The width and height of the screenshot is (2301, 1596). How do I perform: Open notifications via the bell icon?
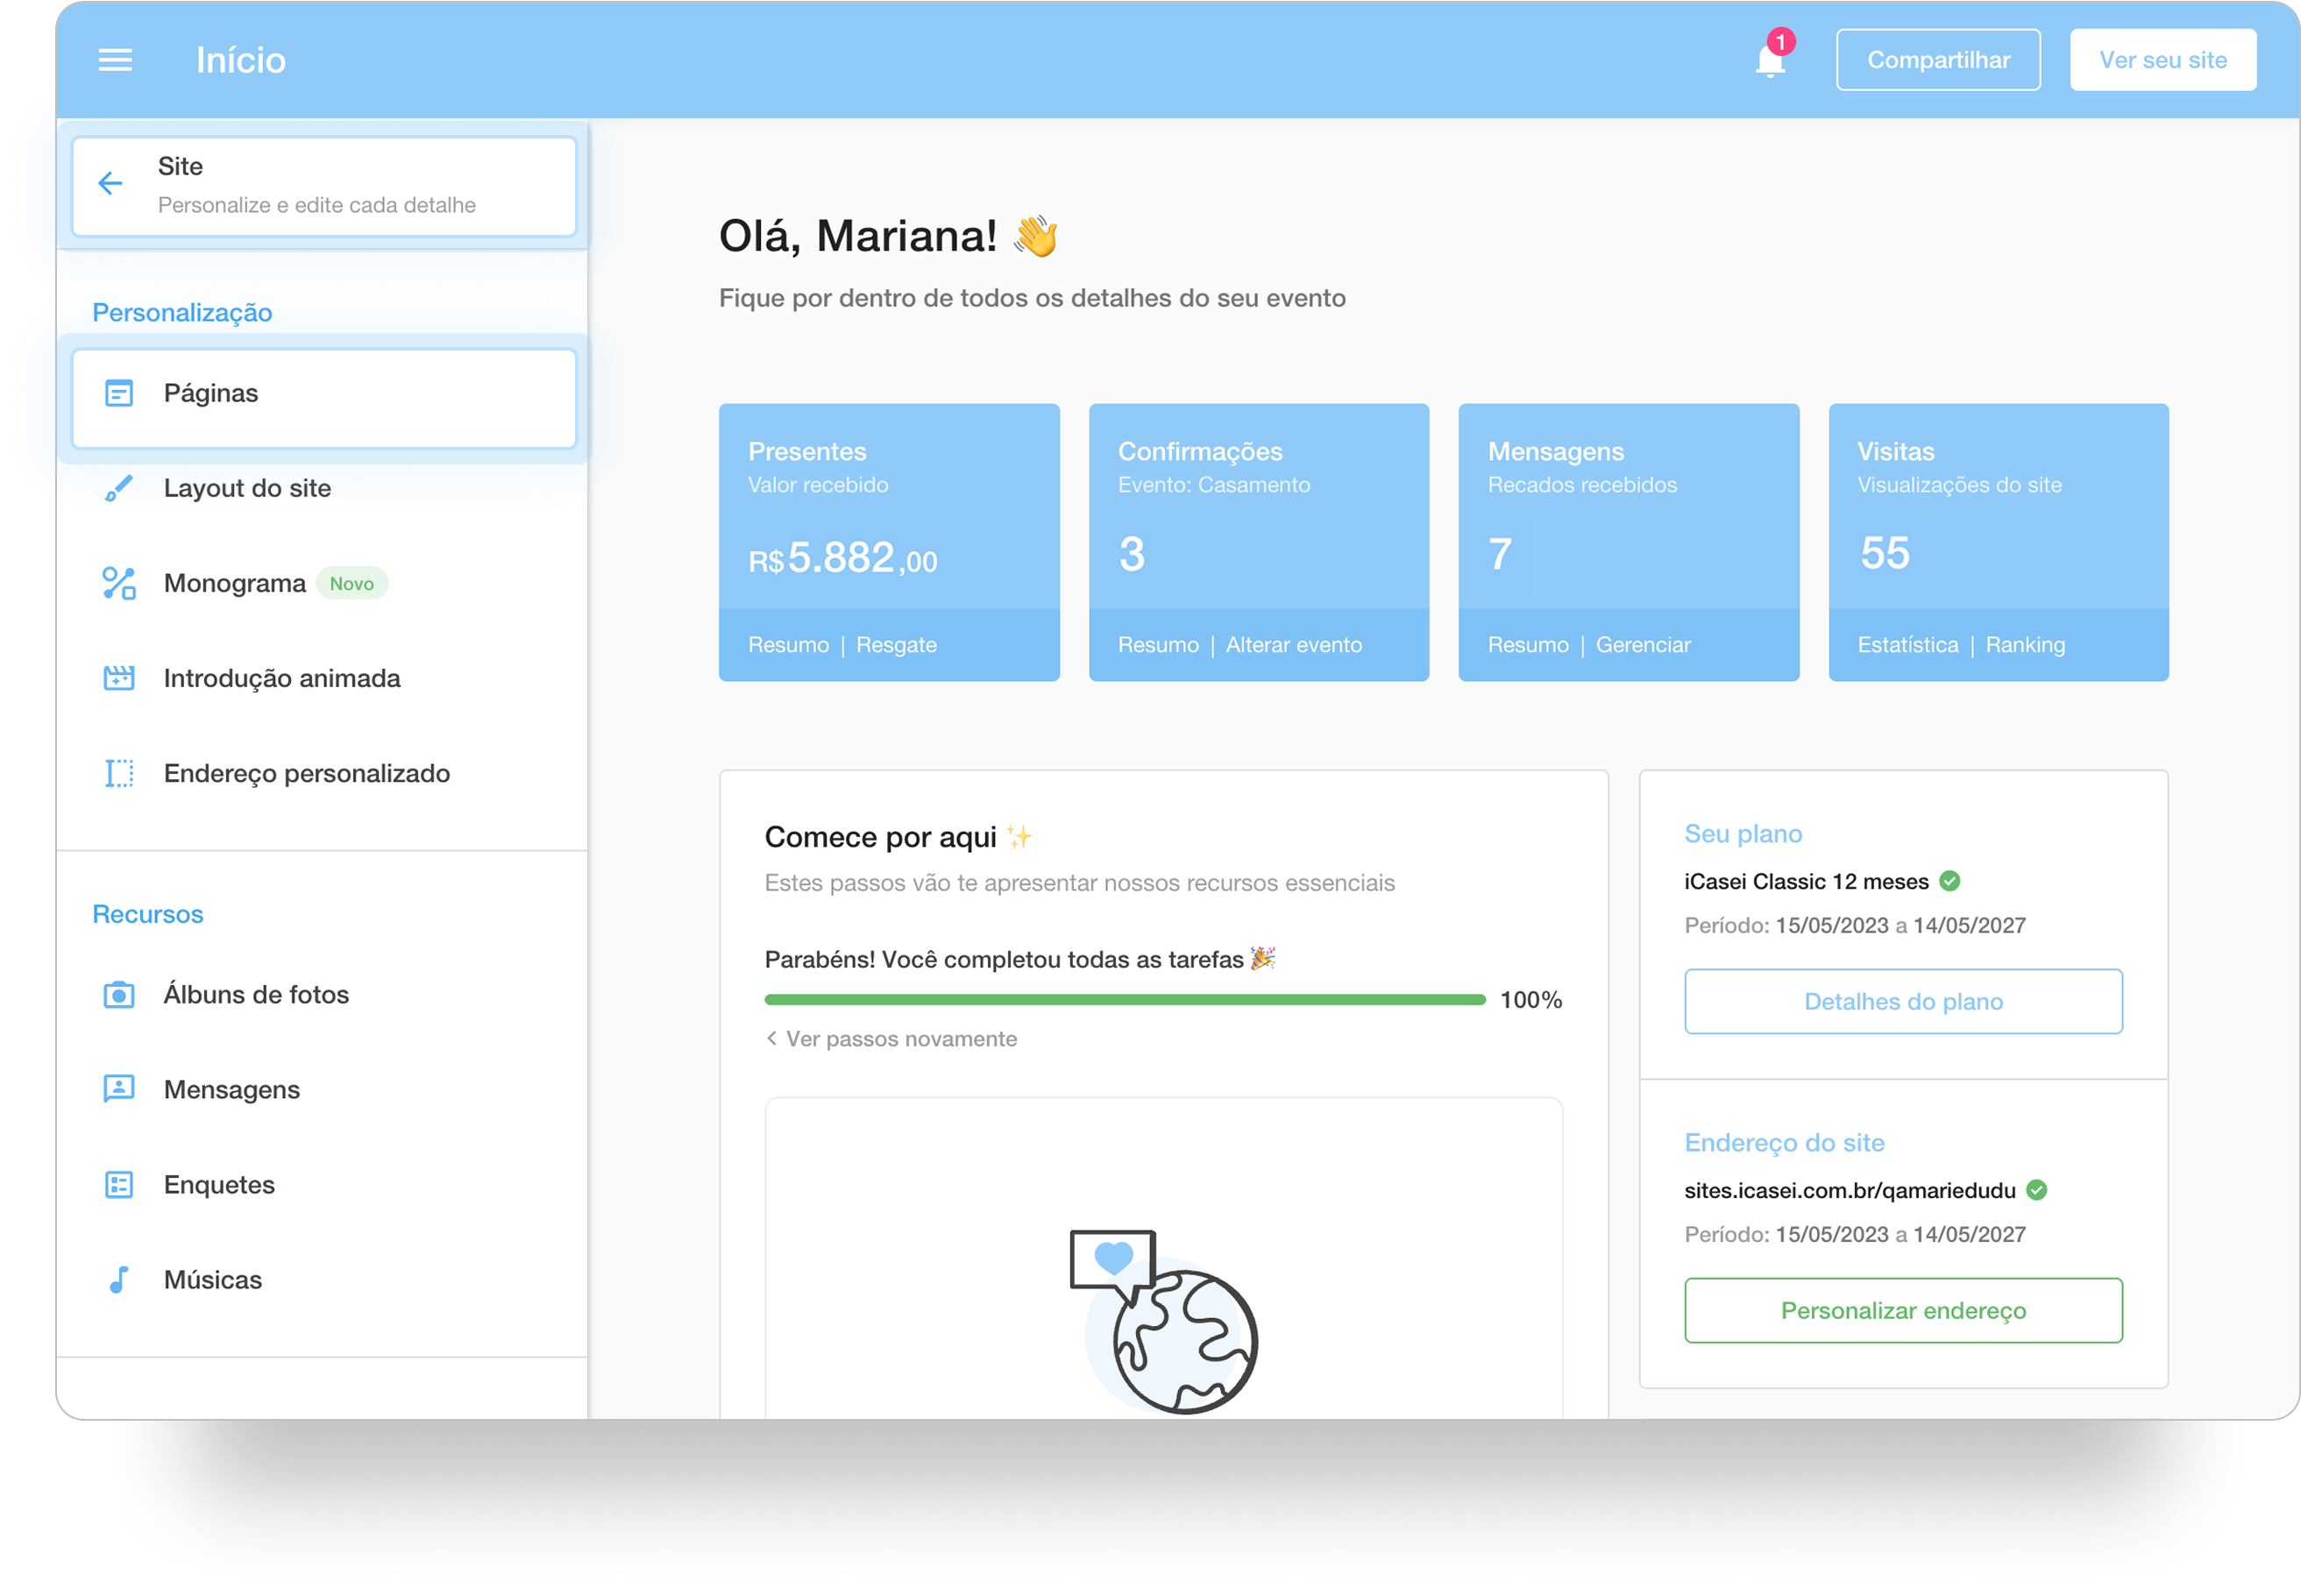pyautogui.click(x=1768, y=60)
